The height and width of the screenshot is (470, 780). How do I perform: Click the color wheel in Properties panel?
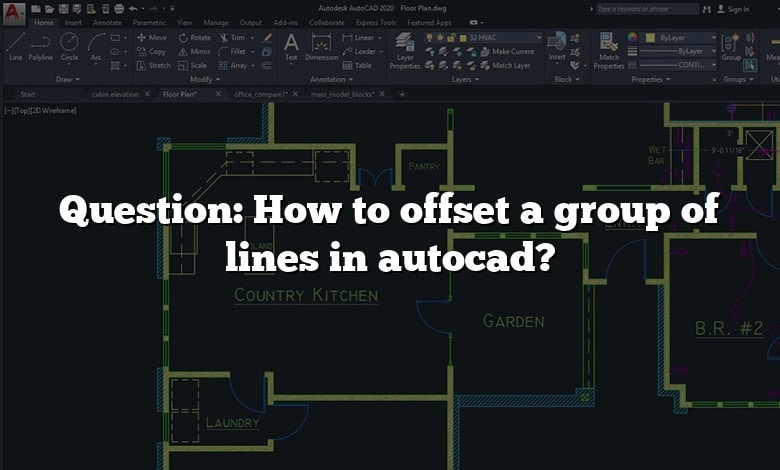pos(632,37)
